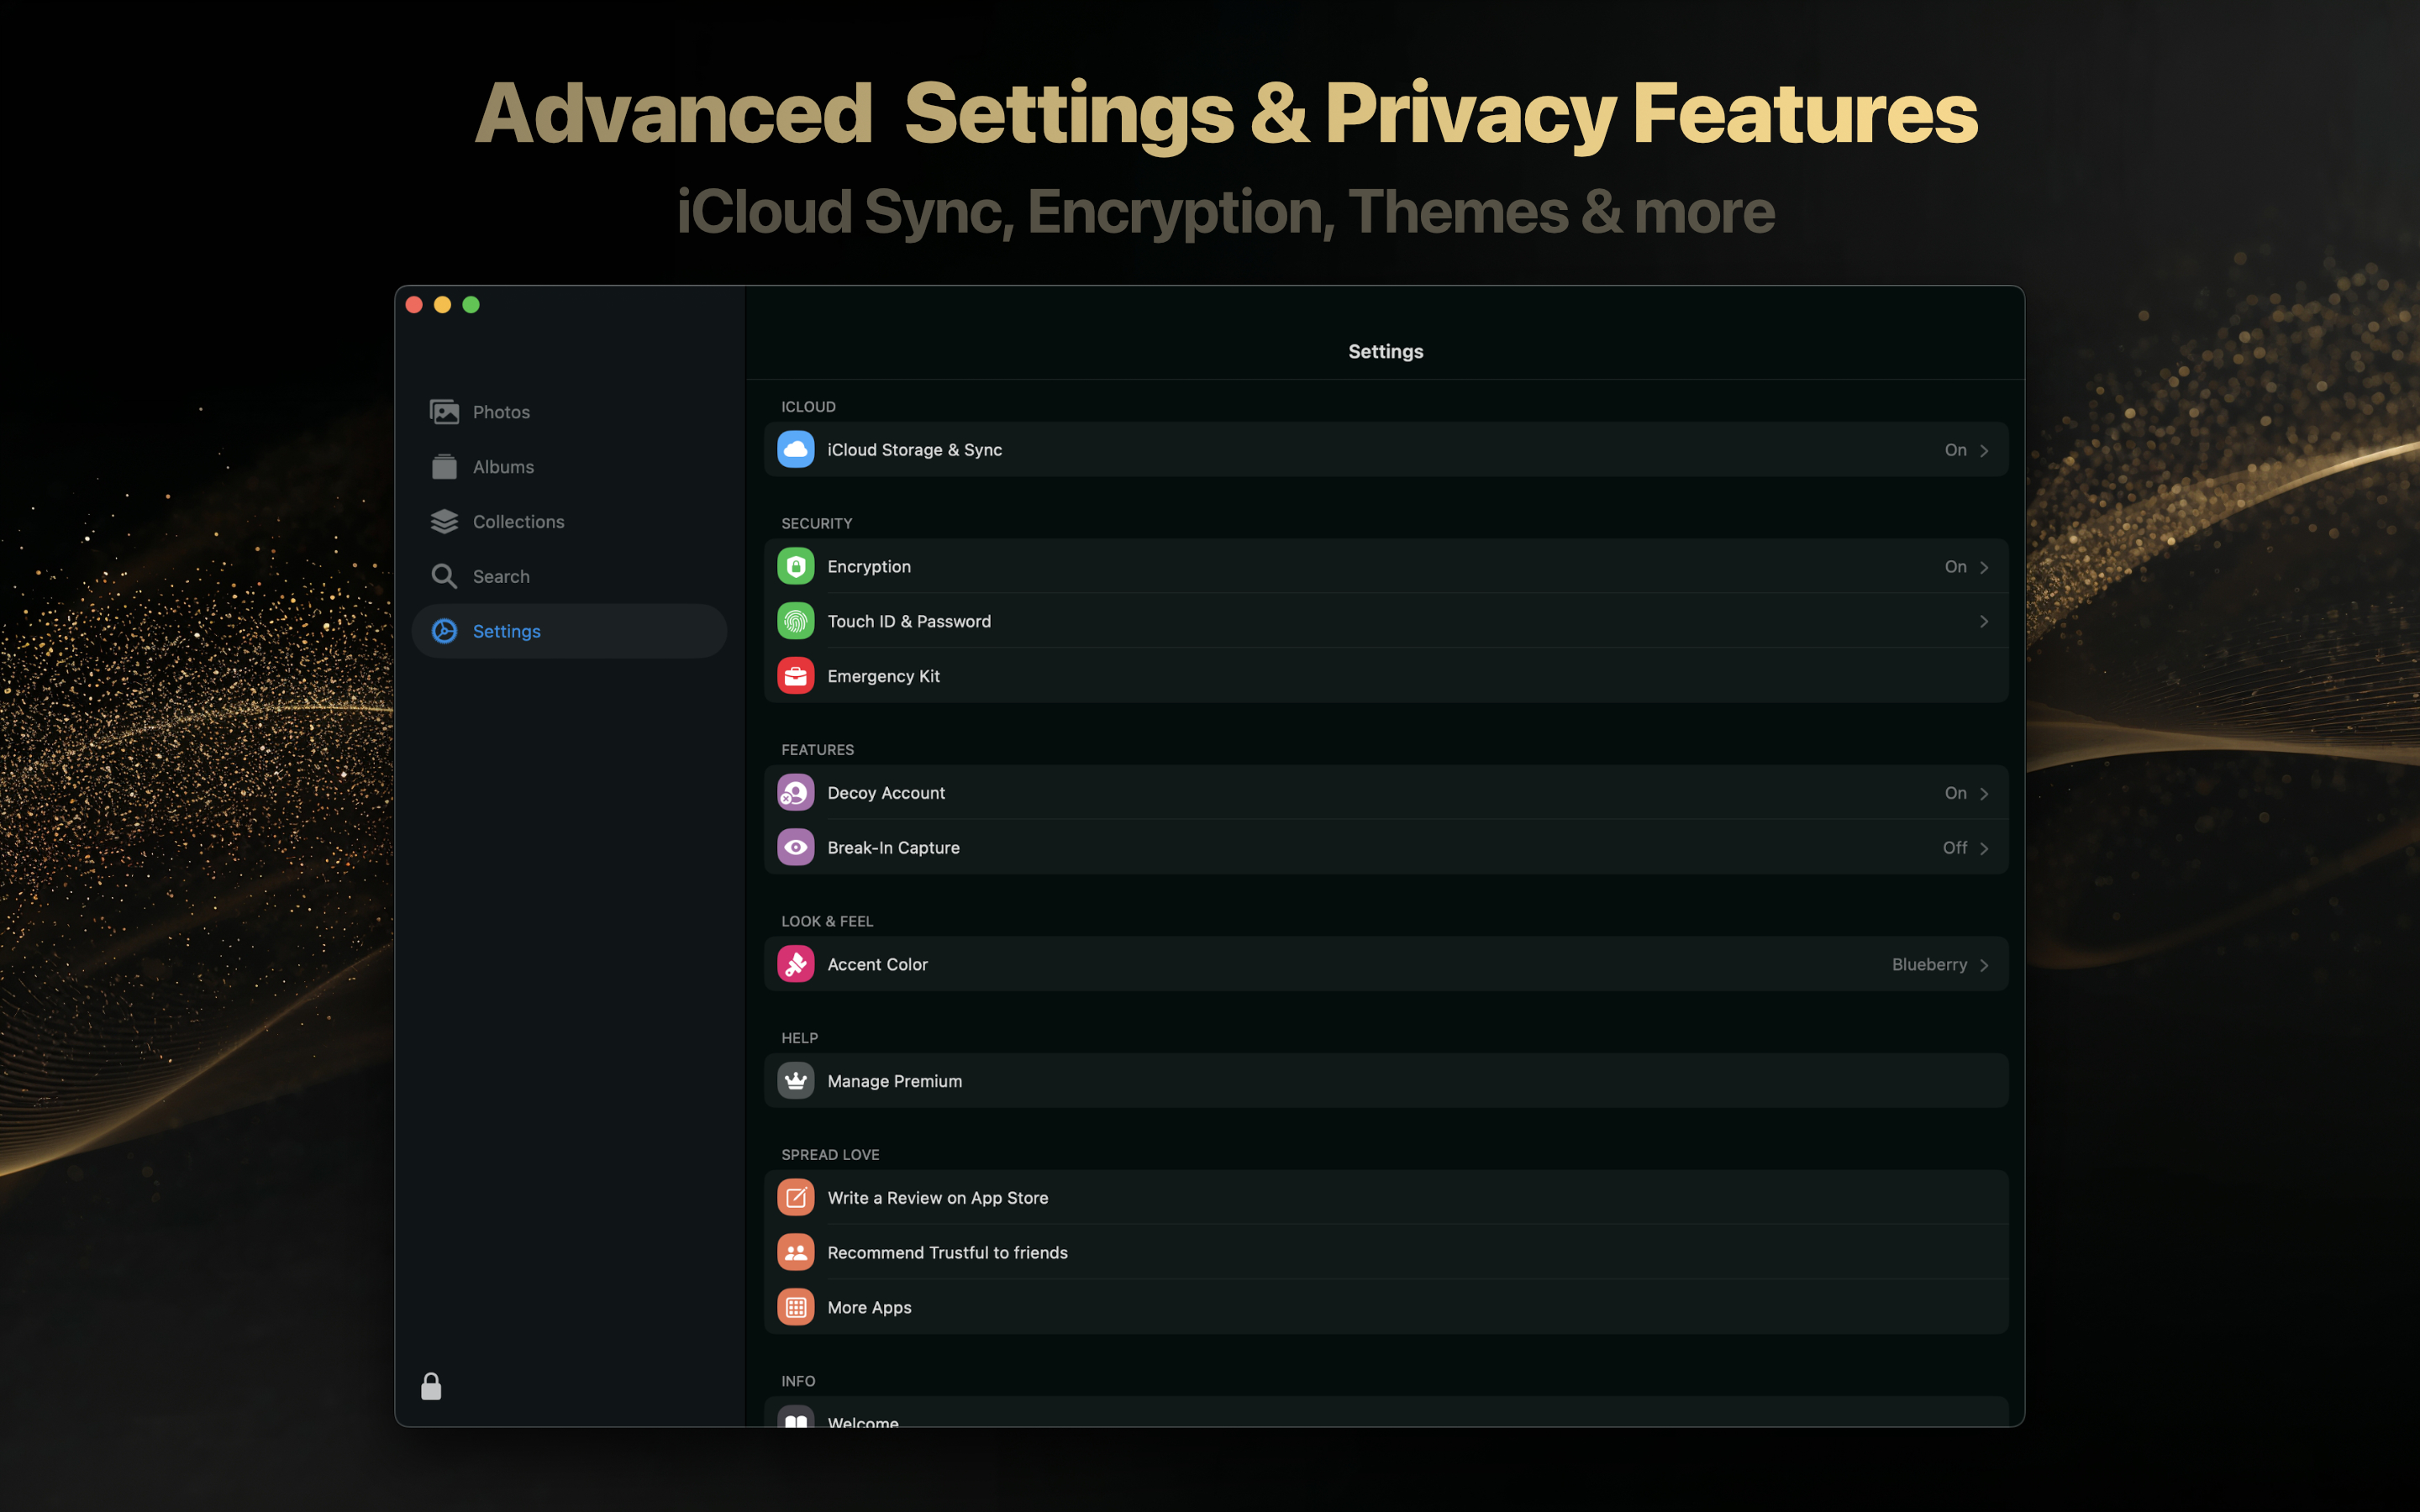Click the Accent Color paintbrush icon

pos(796,965)
